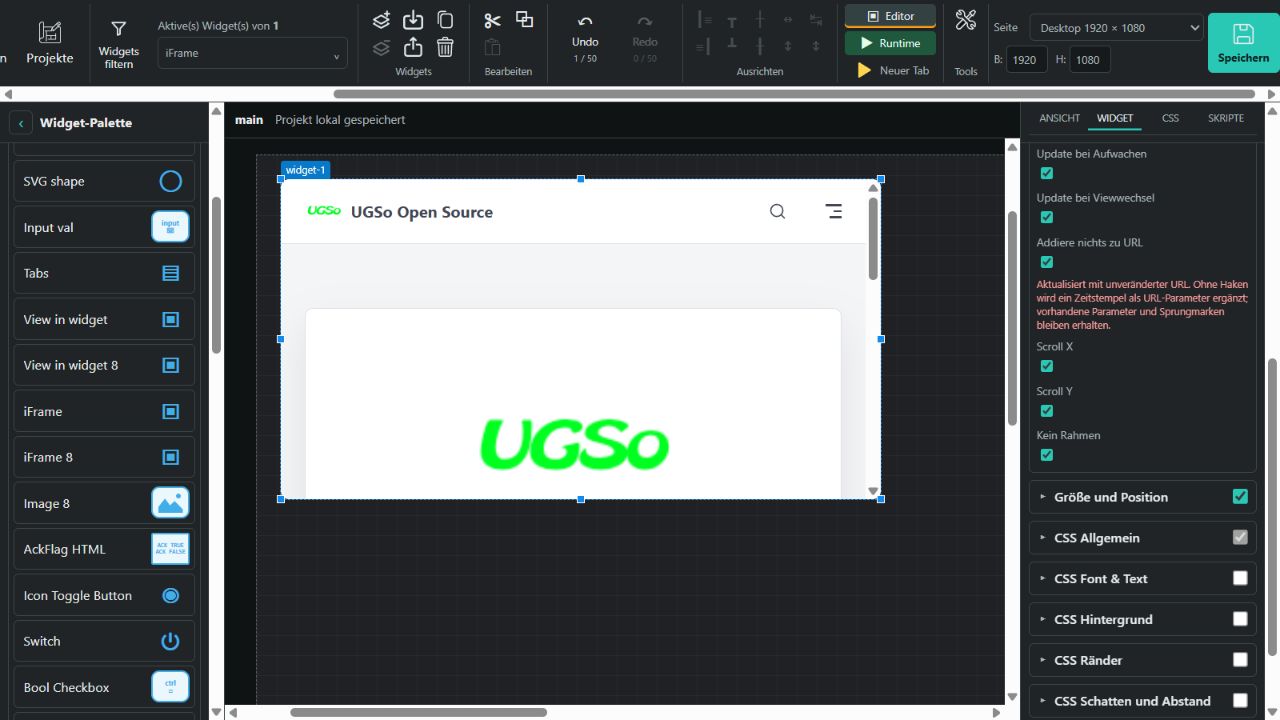Viewport: 1280px width, 720px height.
Task: Choose Icon Toggle Button widget icon
Action: pos(171,595)
